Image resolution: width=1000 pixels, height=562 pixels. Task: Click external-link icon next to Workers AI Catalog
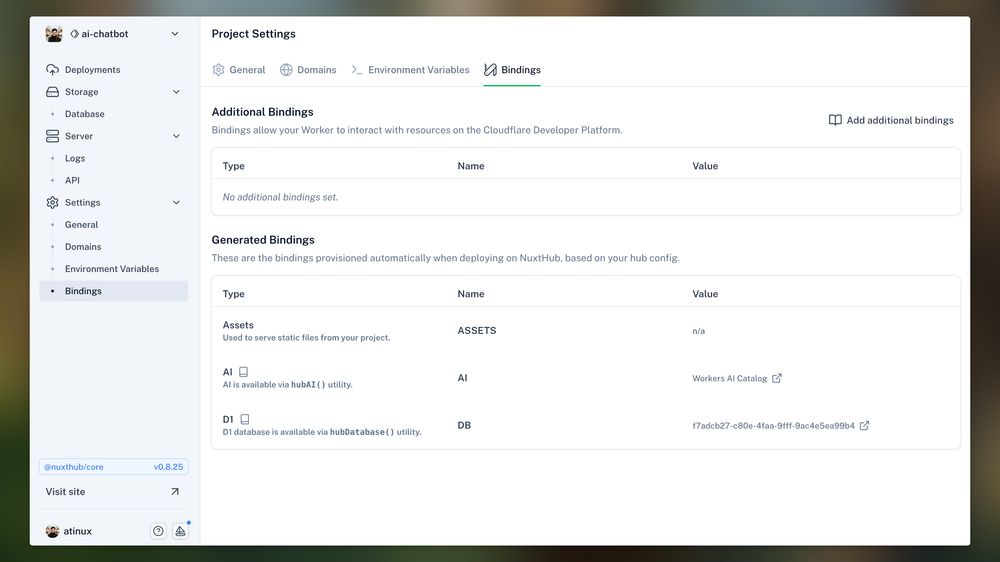777,378
